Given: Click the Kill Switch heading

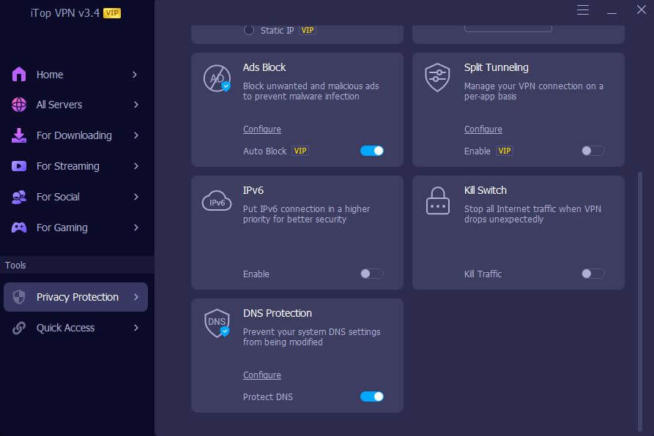Looking at the screenshot, I should tap(485, 190).
